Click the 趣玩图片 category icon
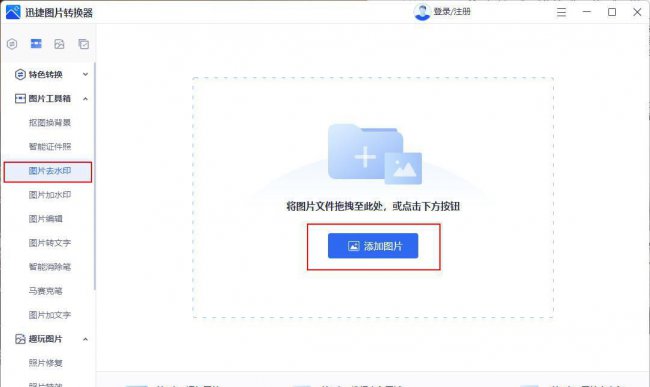Screen dimensions: 650x387 coord(20,339)
